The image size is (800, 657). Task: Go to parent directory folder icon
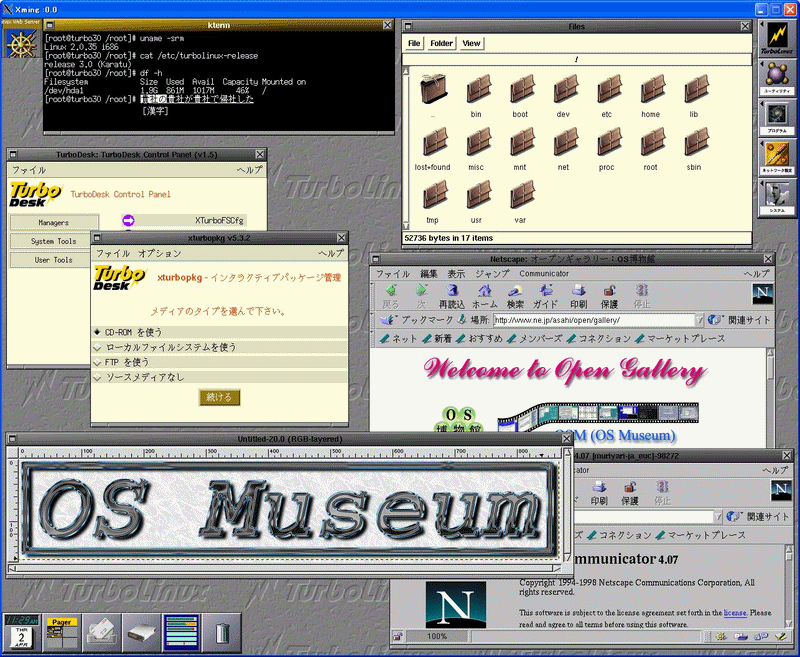(x=434, y=89)
